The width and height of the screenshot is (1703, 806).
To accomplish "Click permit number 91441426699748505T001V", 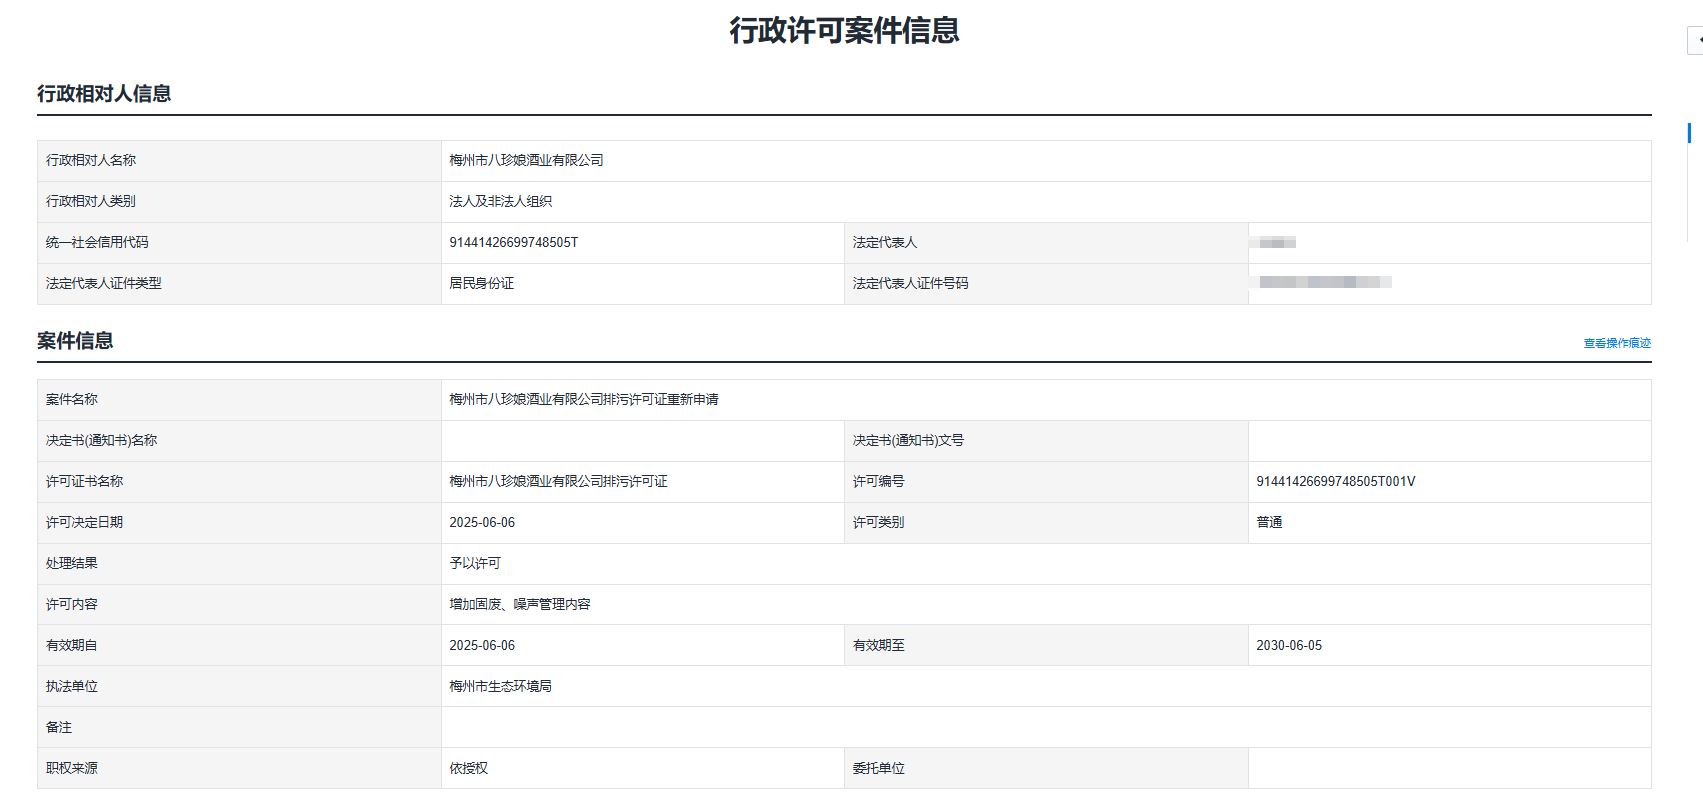I will pos(1335,481).
